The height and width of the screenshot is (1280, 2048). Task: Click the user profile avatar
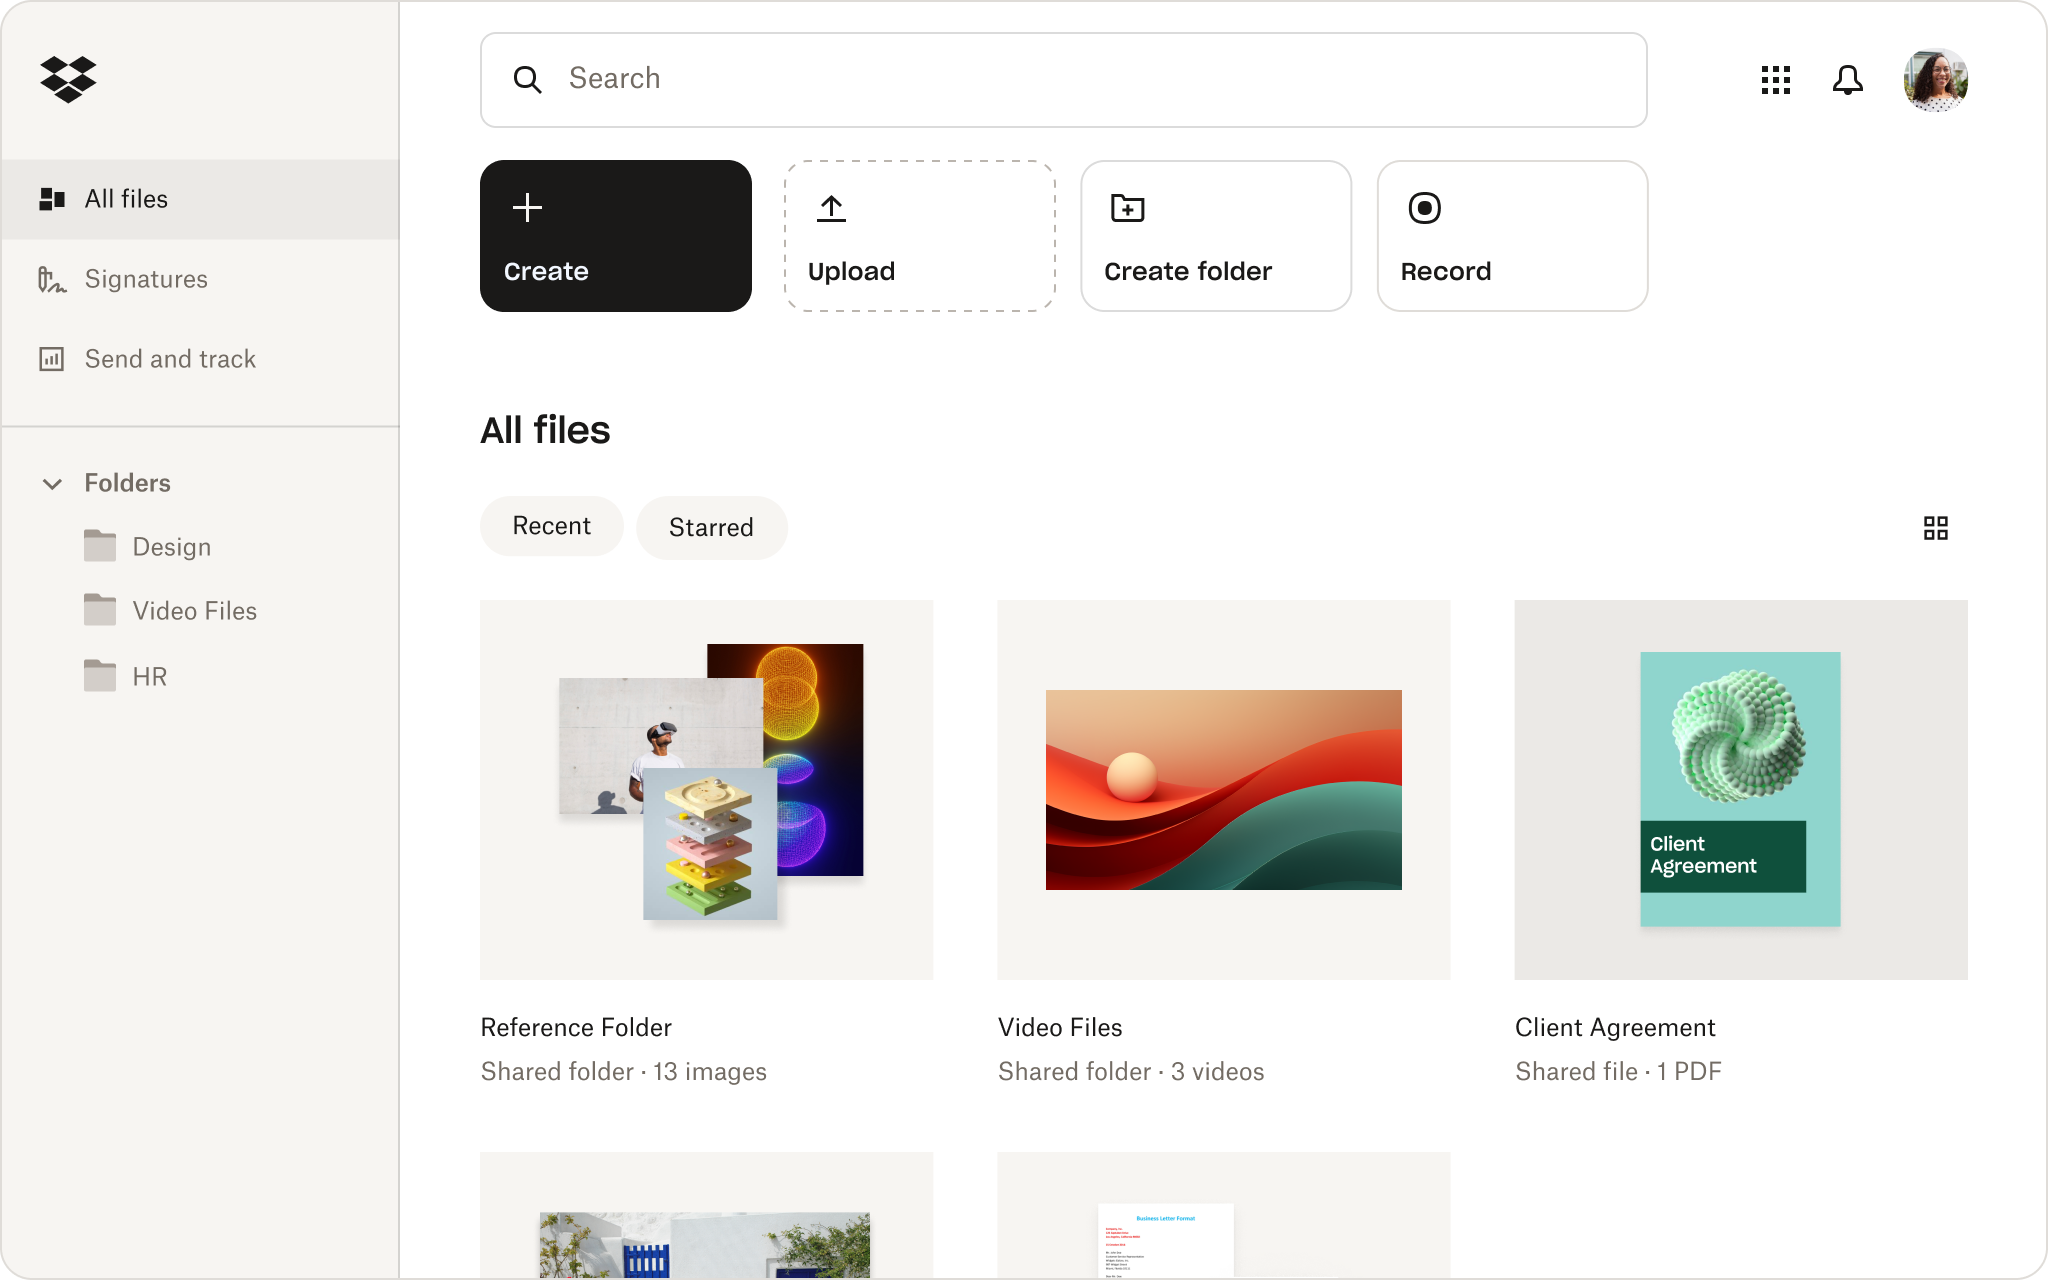[x=1936, y=78]
